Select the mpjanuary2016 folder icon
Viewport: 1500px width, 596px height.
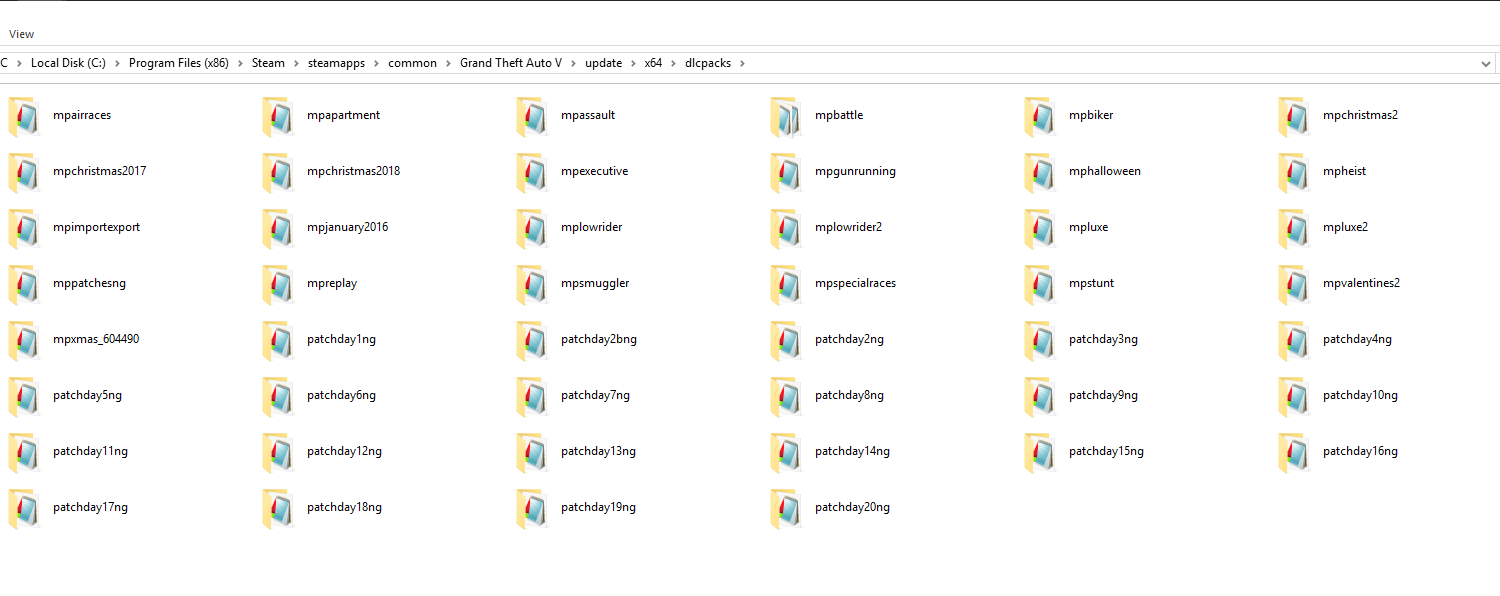(x=277, y=228)
